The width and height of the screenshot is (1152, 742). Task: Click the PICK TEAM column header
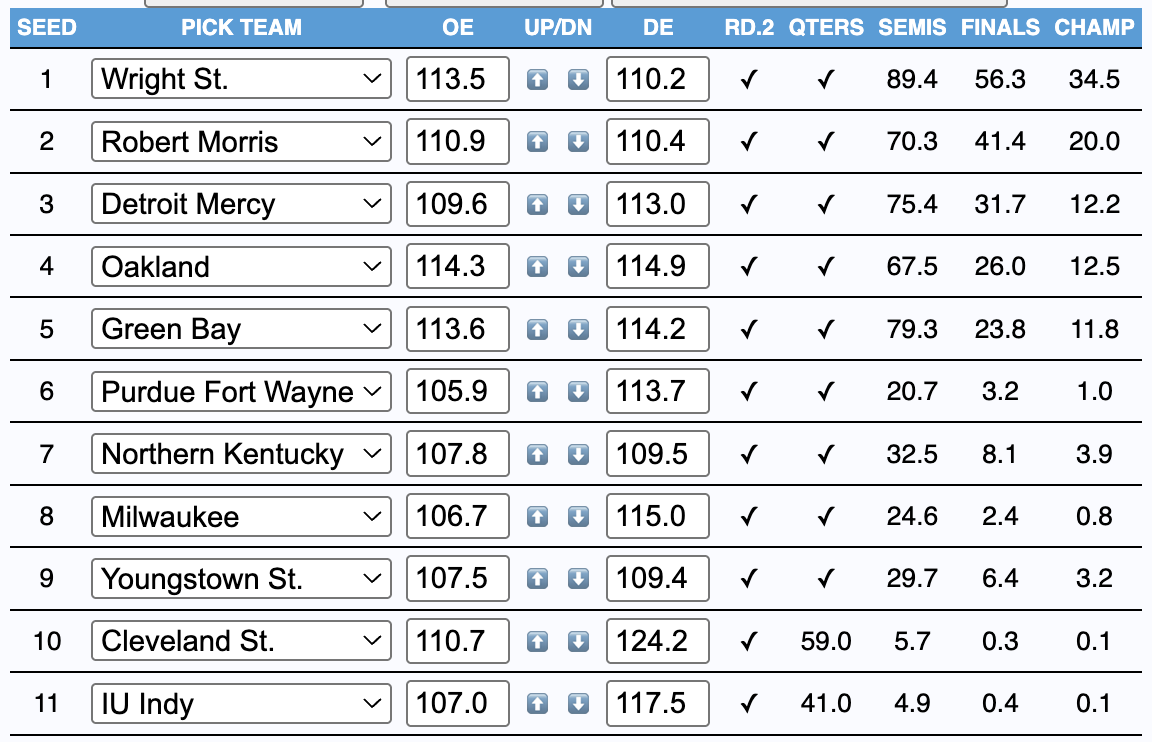click(x=241, y=28)
